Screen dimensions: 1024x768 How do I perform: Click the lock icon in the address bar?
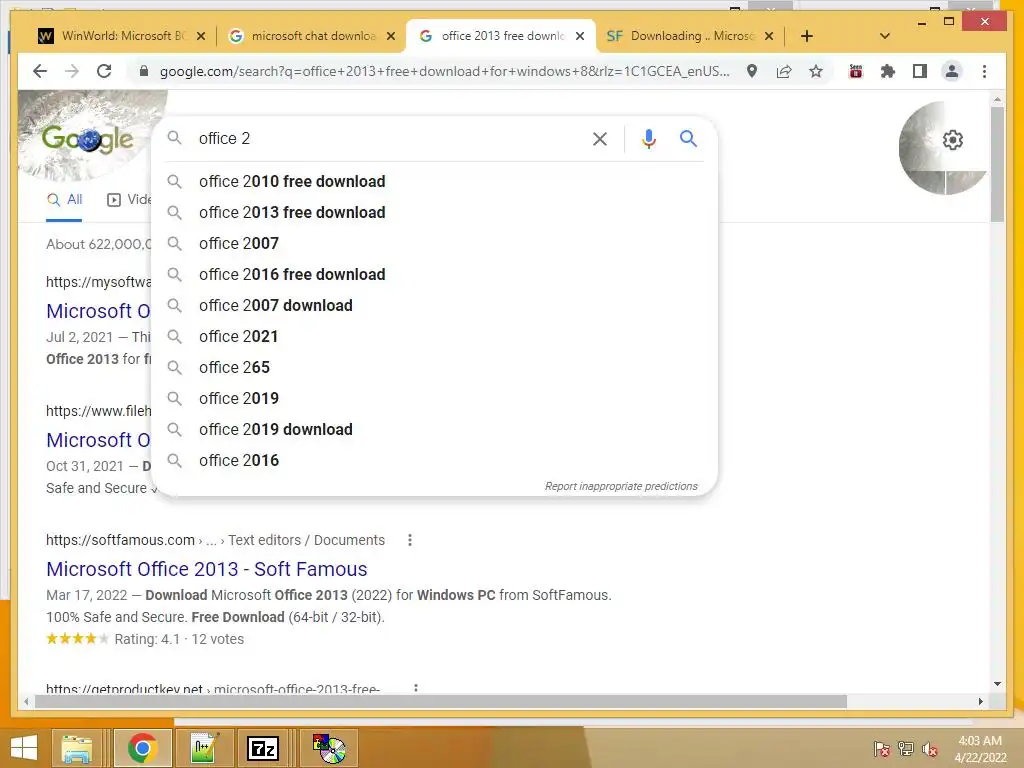(144, 71)
